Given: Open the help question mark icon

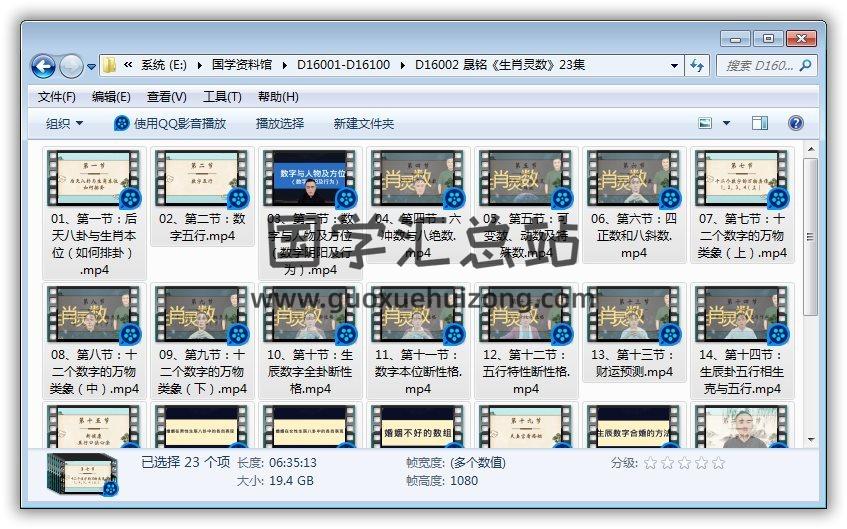Looking at the screenshot, I should point(796,123).
